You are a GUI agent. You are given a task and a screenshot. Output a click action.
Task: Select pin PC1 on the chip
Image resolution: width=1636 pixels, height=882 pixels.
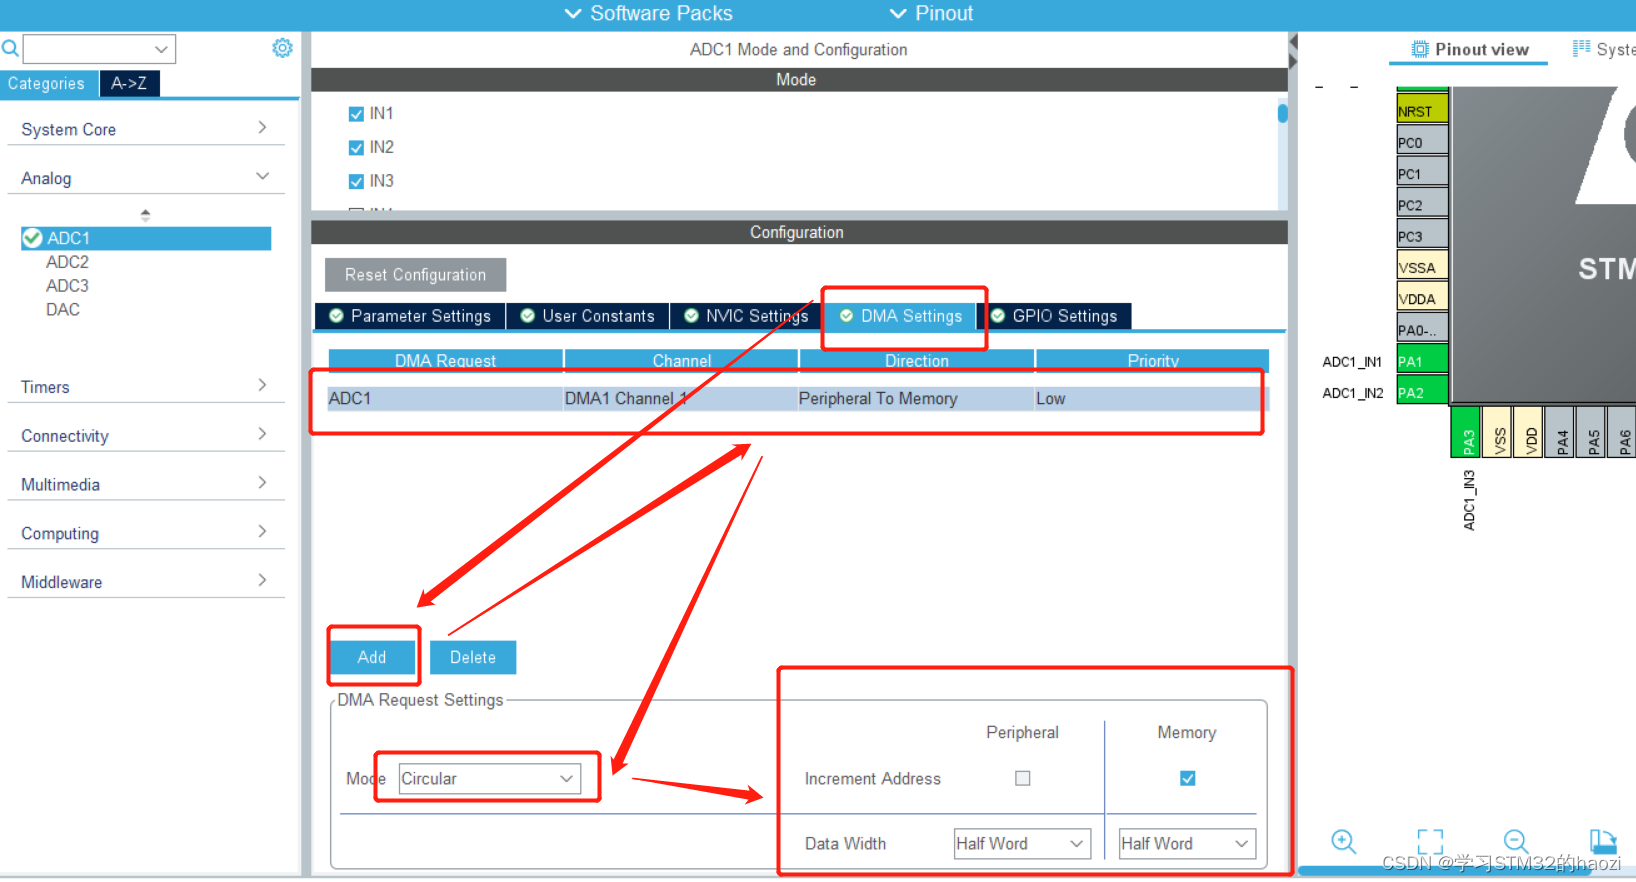coord(1422,173)
